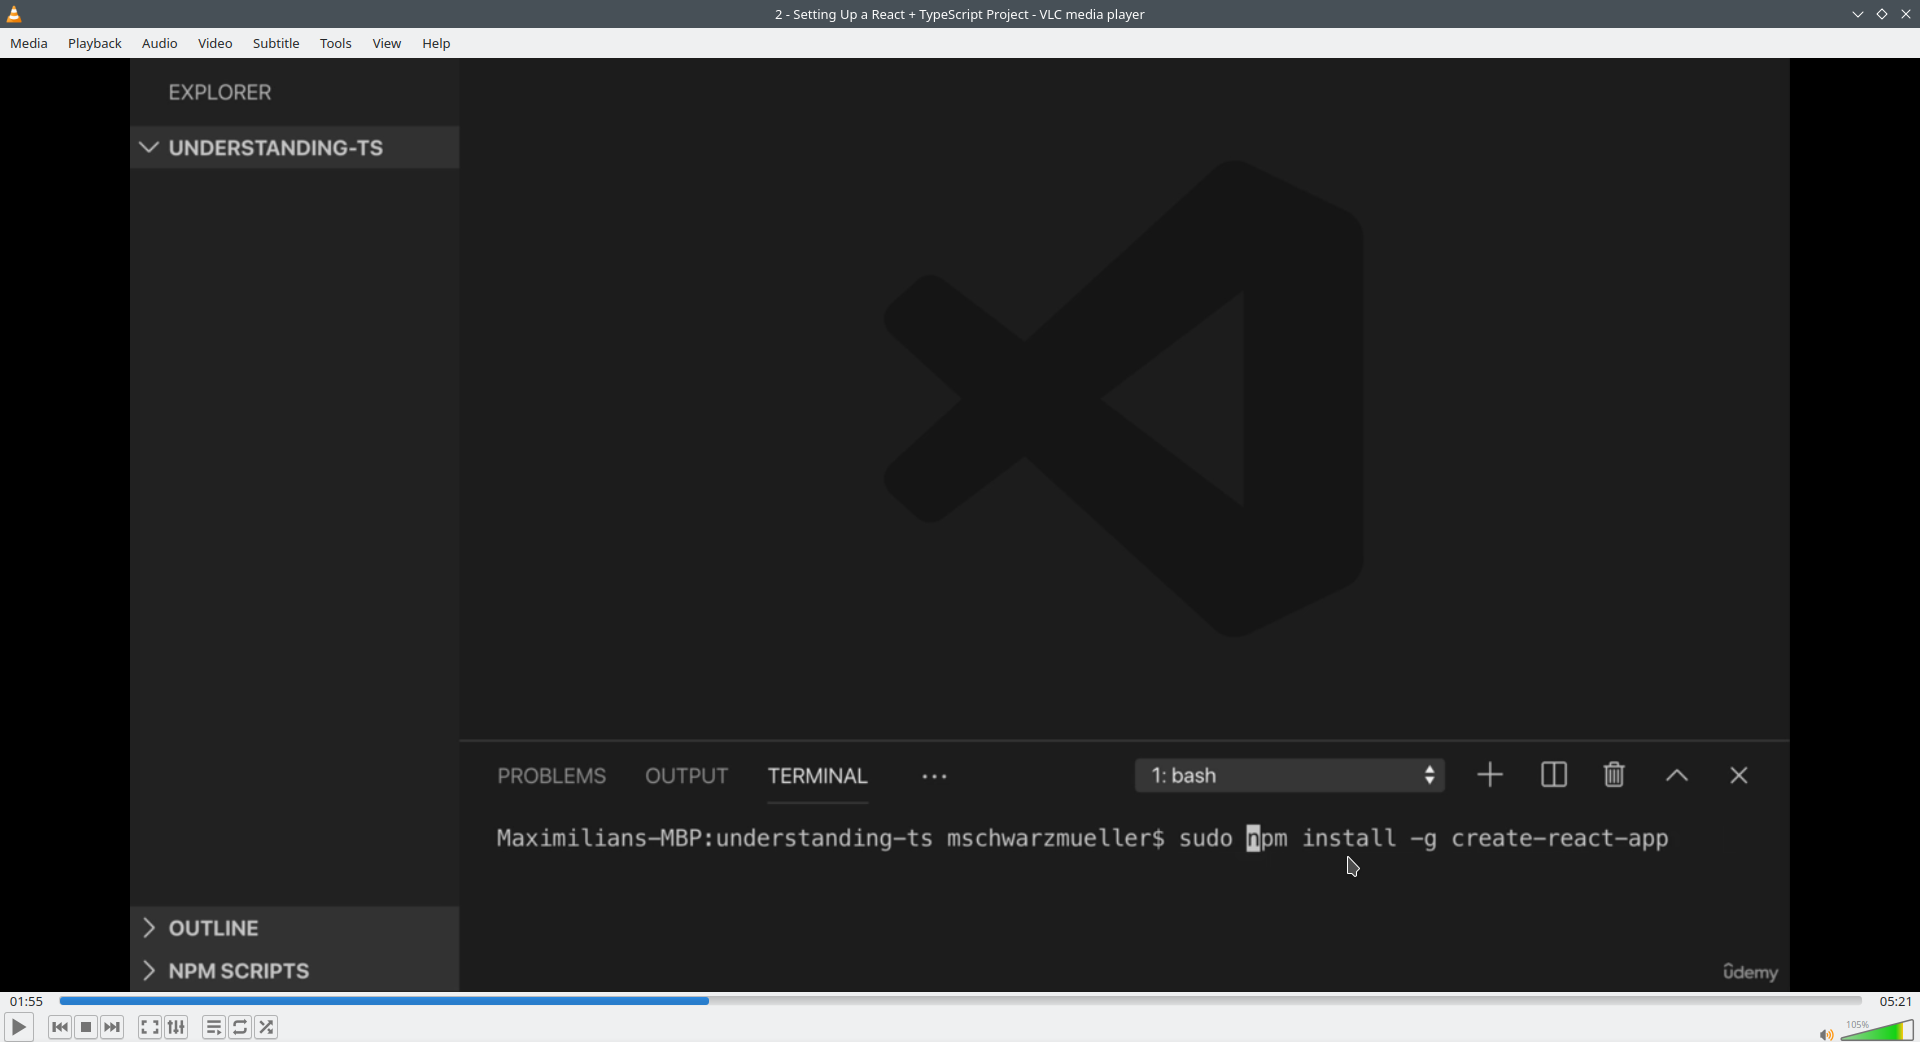This screenshot has height=1042, width=1920.
Task: Skip to previous media track
Action: pos(60,1027)
